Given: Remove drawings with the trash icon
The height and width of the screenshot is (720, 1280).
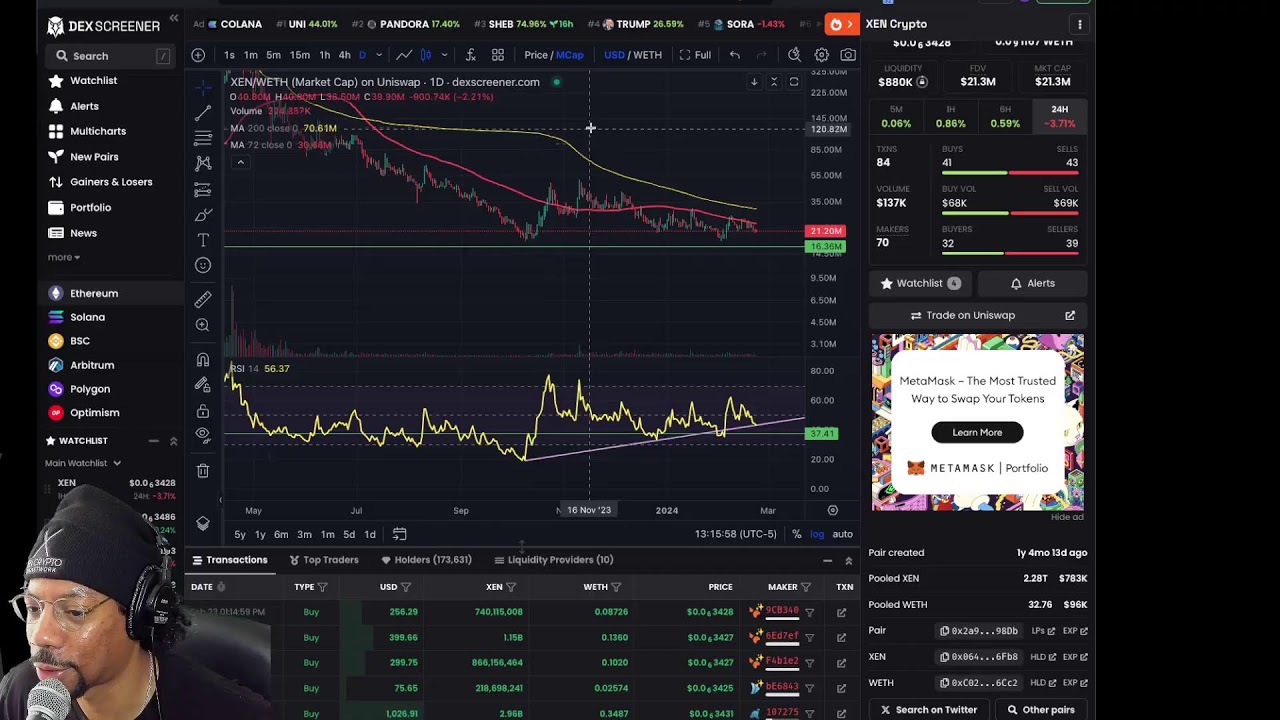Looking at the screenshot, I should (x=203, y=470).
